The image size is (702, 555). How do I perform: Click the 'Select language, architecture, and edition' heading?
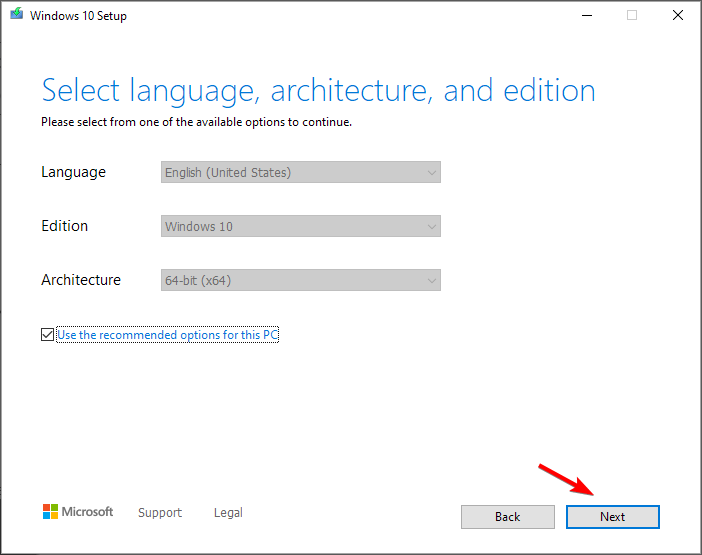318,91
